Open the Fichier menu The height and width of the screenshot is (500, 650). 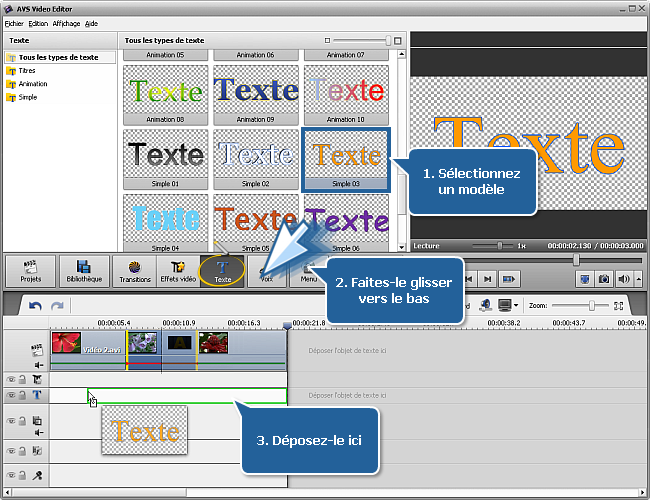point(14,22)
